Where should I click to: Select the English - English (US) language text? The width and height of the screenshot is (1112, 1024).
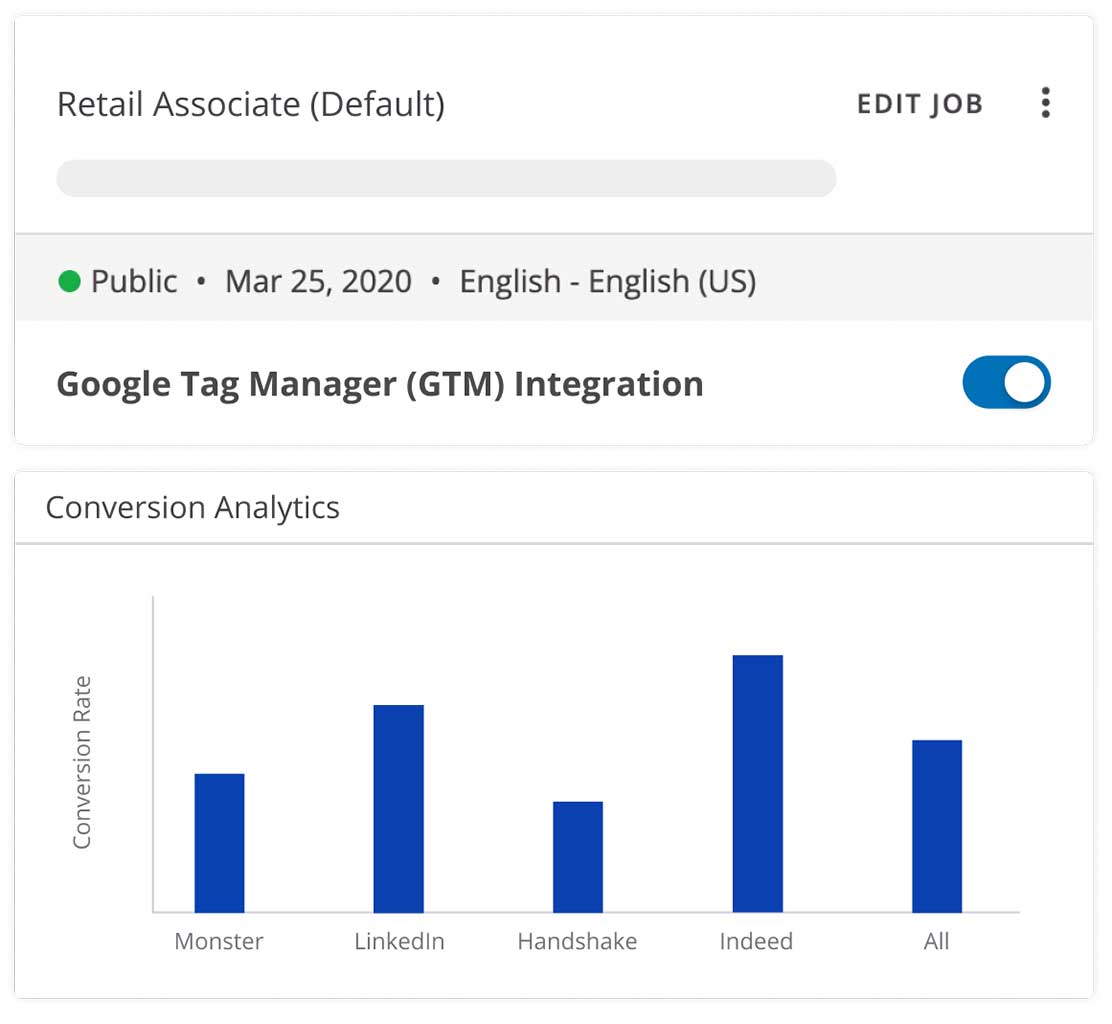coord(607,282)
